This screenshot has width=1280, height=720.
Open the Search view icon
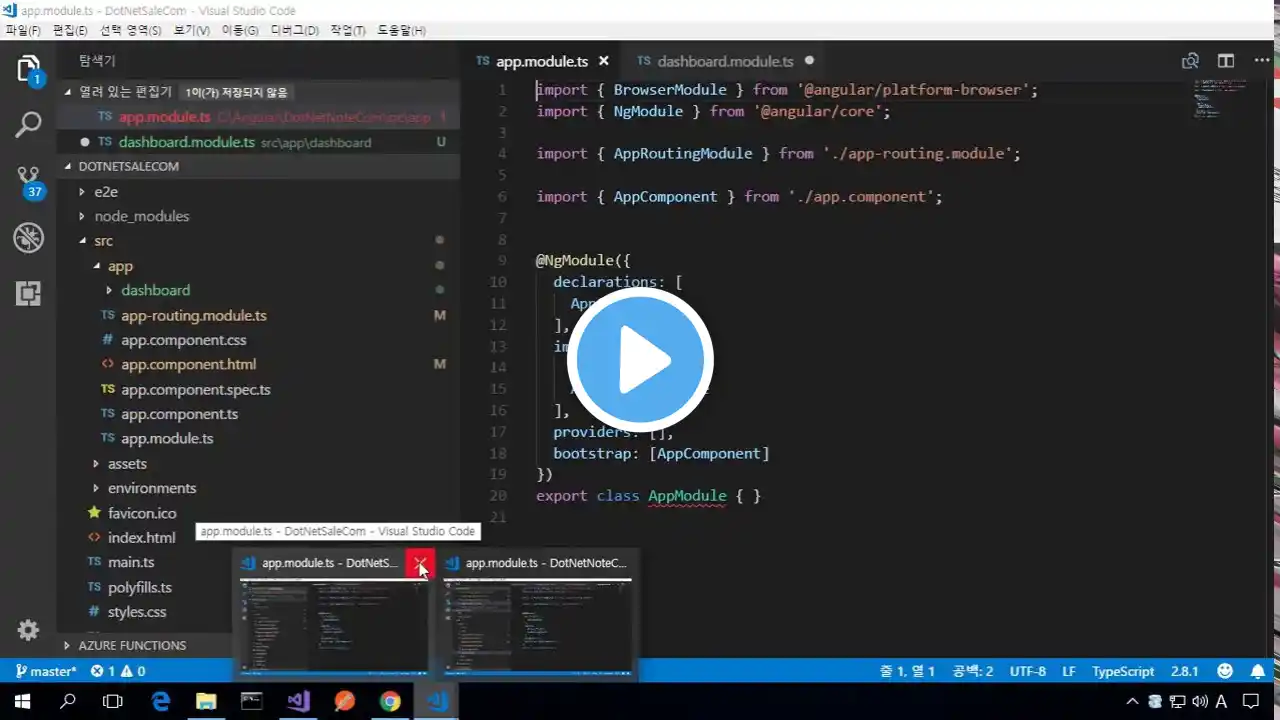click(x=28, y=125)
